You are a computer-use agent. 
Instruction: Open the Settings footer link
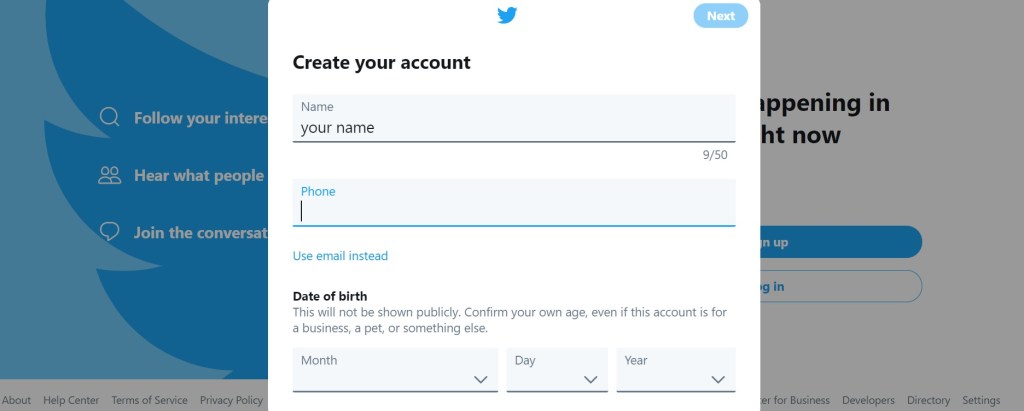tap(981, 400)
